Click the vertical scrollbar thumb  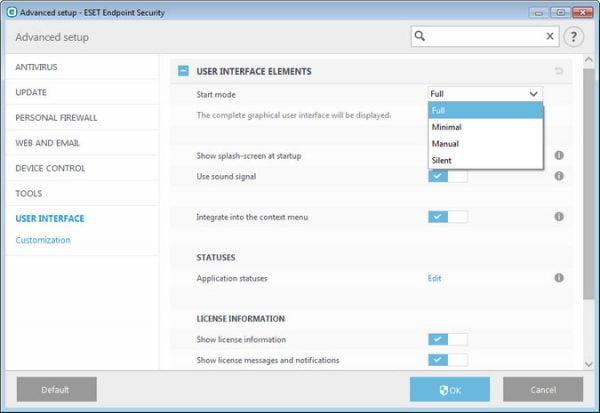point(589,184)
